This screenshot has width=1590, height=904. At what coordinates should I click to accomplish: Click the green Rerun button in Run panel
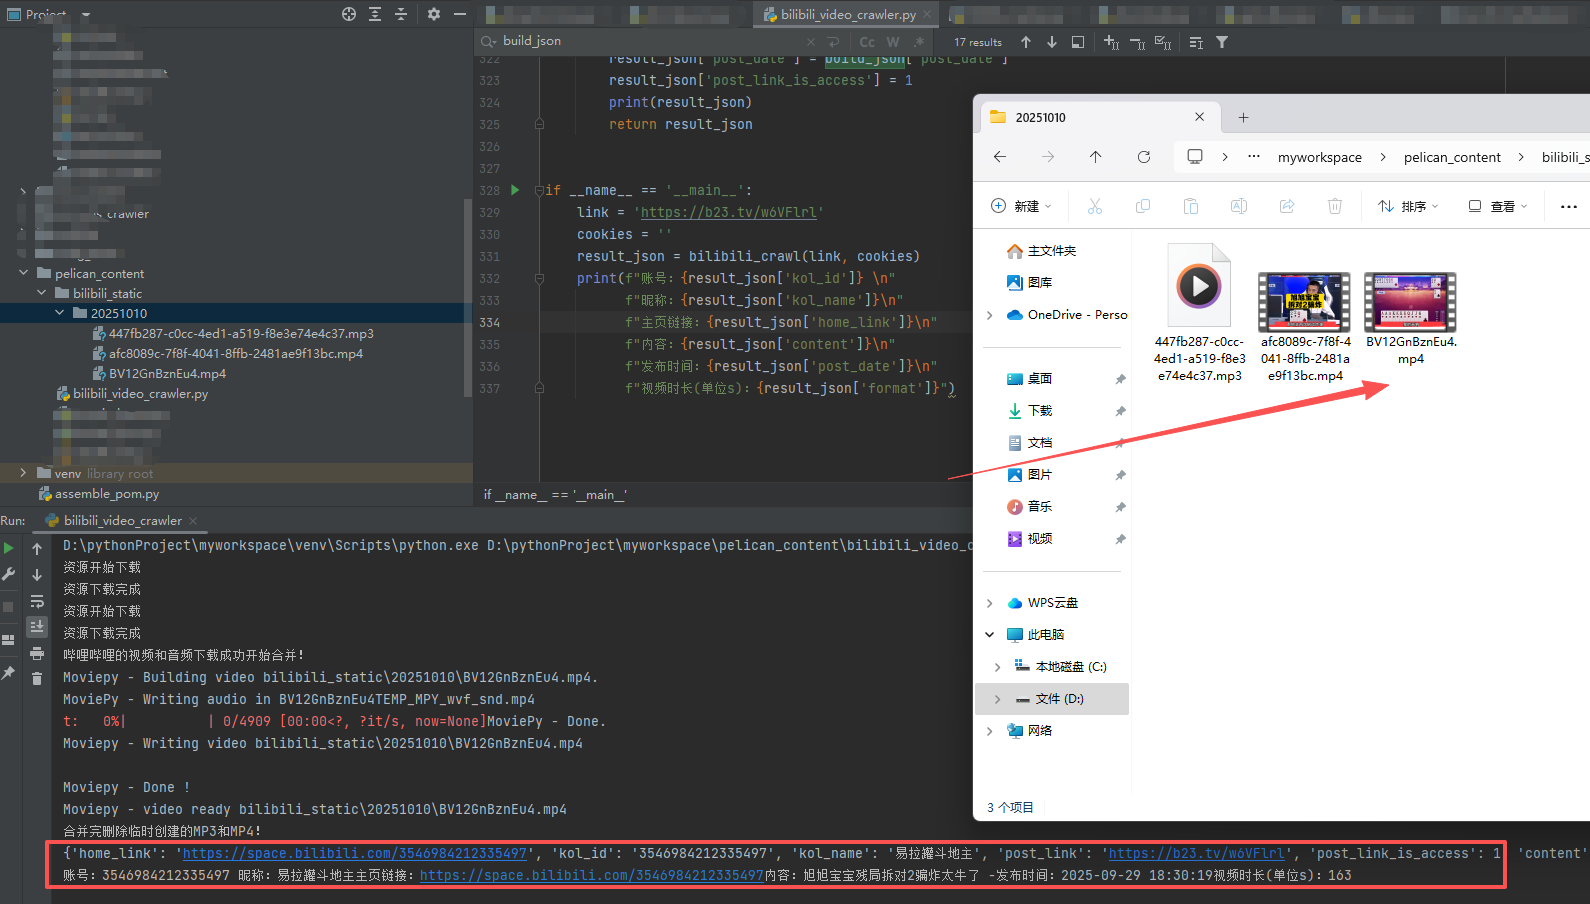(x=9, y=548)
